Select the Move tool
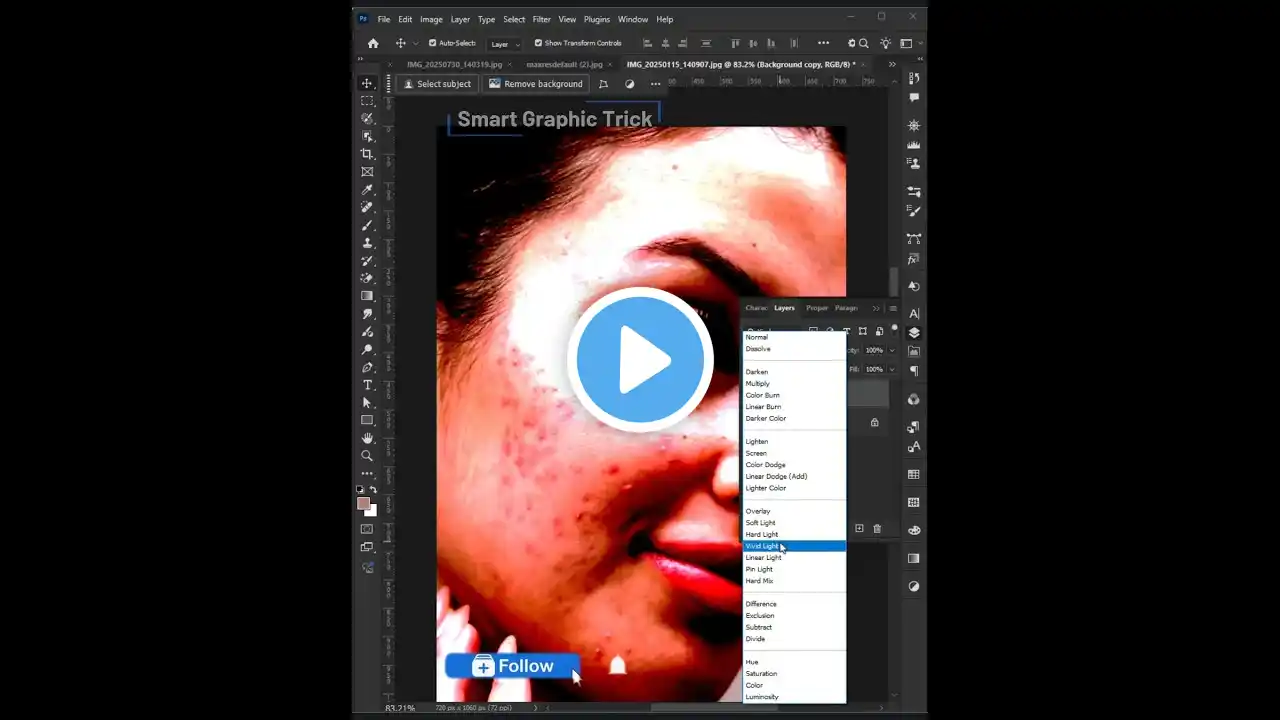Image resolution: width=1280 pixels, height=720 pixels. click(x=367, y=83)
